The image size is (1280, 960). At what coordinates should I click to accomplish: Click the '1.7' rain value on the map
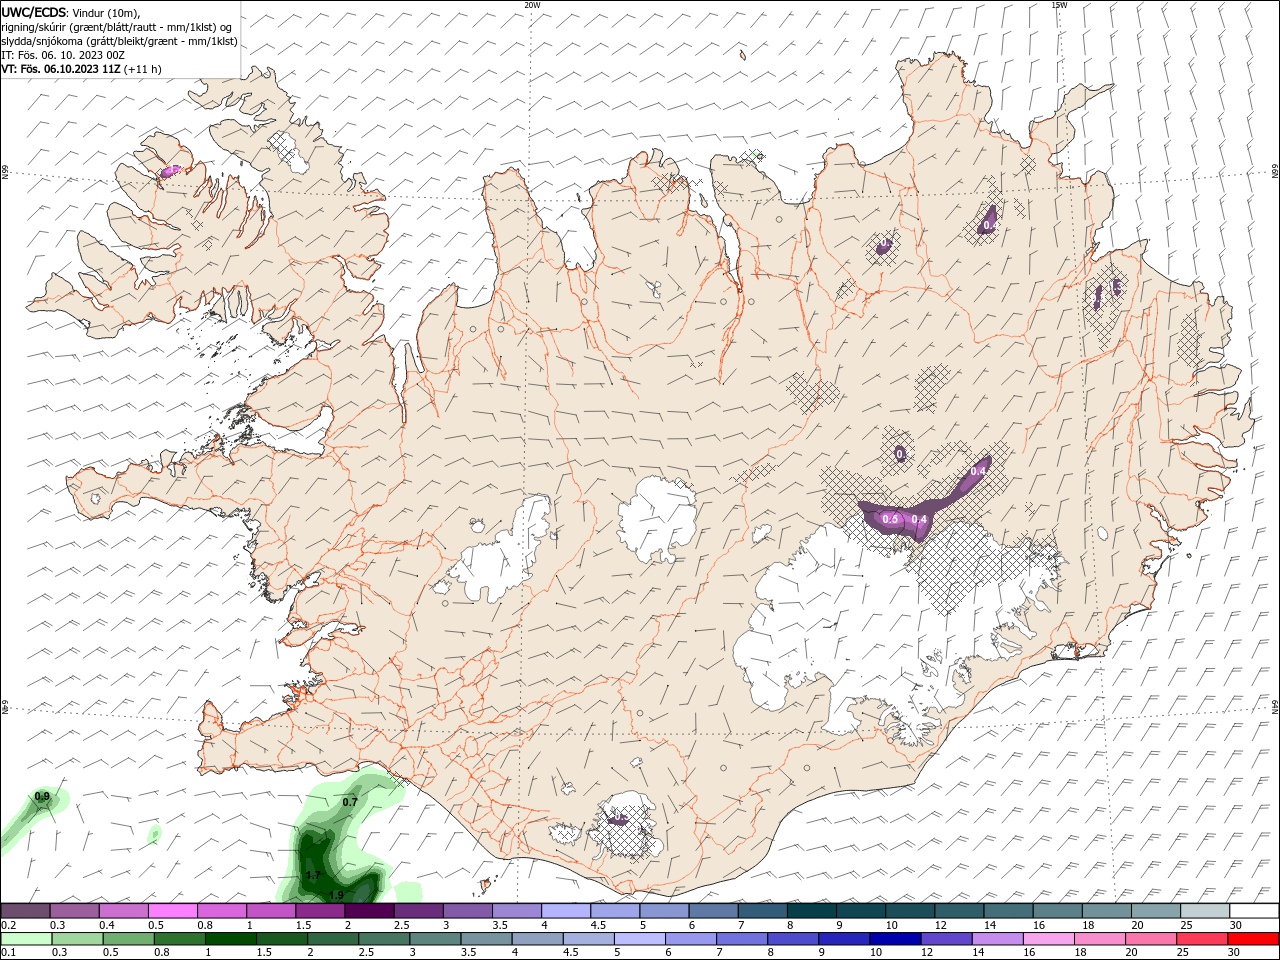pos(312,875)
